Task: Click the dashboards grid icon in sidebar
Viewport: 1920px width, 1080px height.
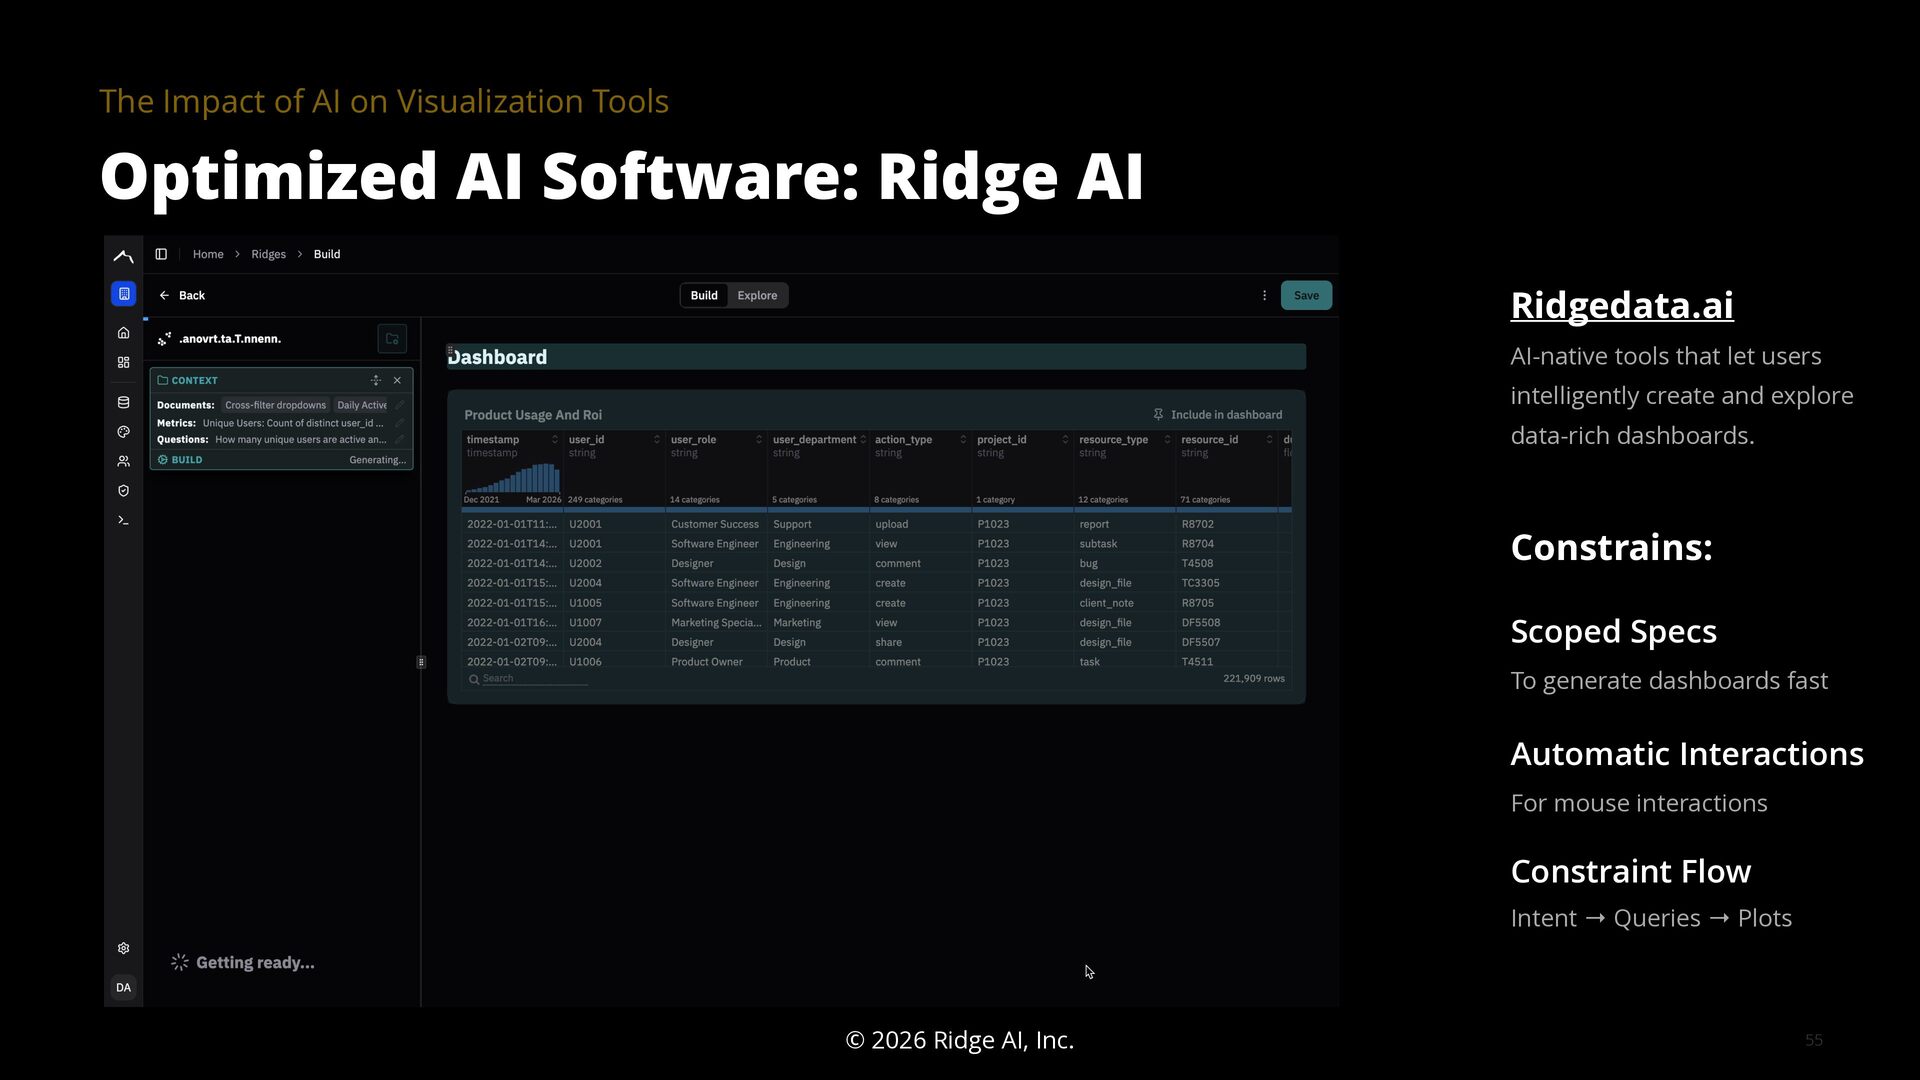Action: tap(123, 362)
